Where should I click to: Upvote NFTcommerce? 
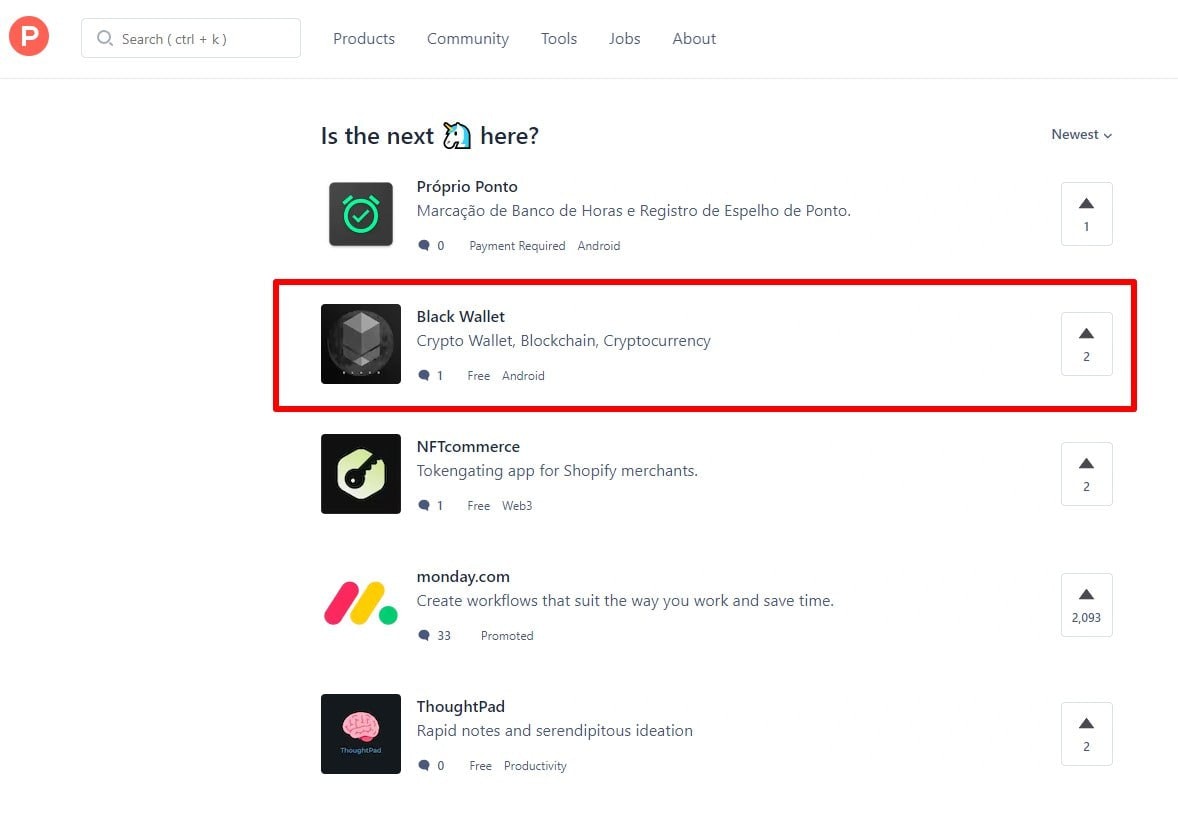[1086, 474]
